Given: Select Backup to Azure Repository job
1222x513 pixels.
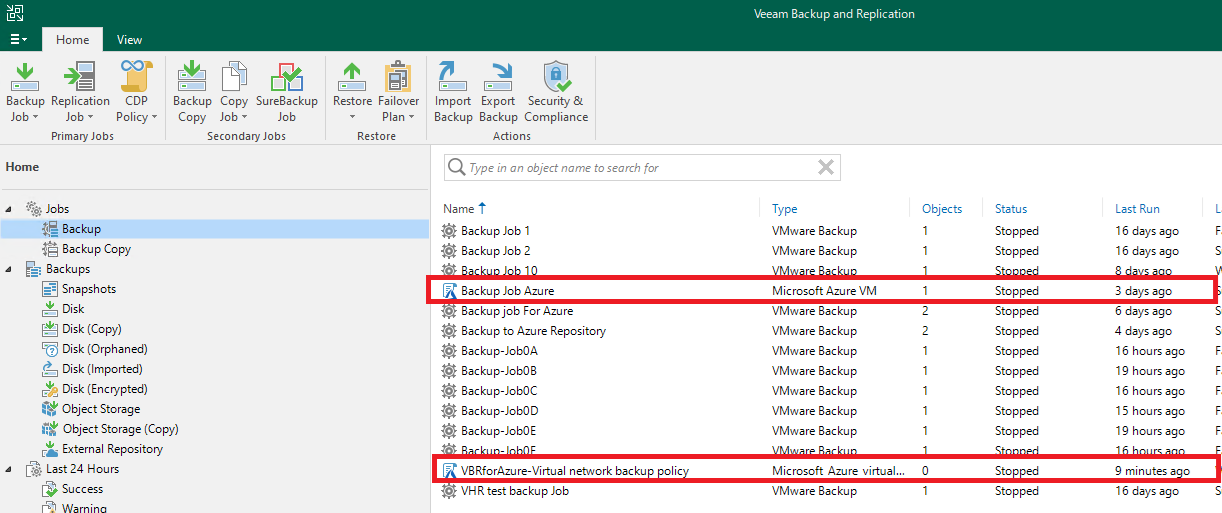Looking at the screenshot, I should (x=824, y=331).
